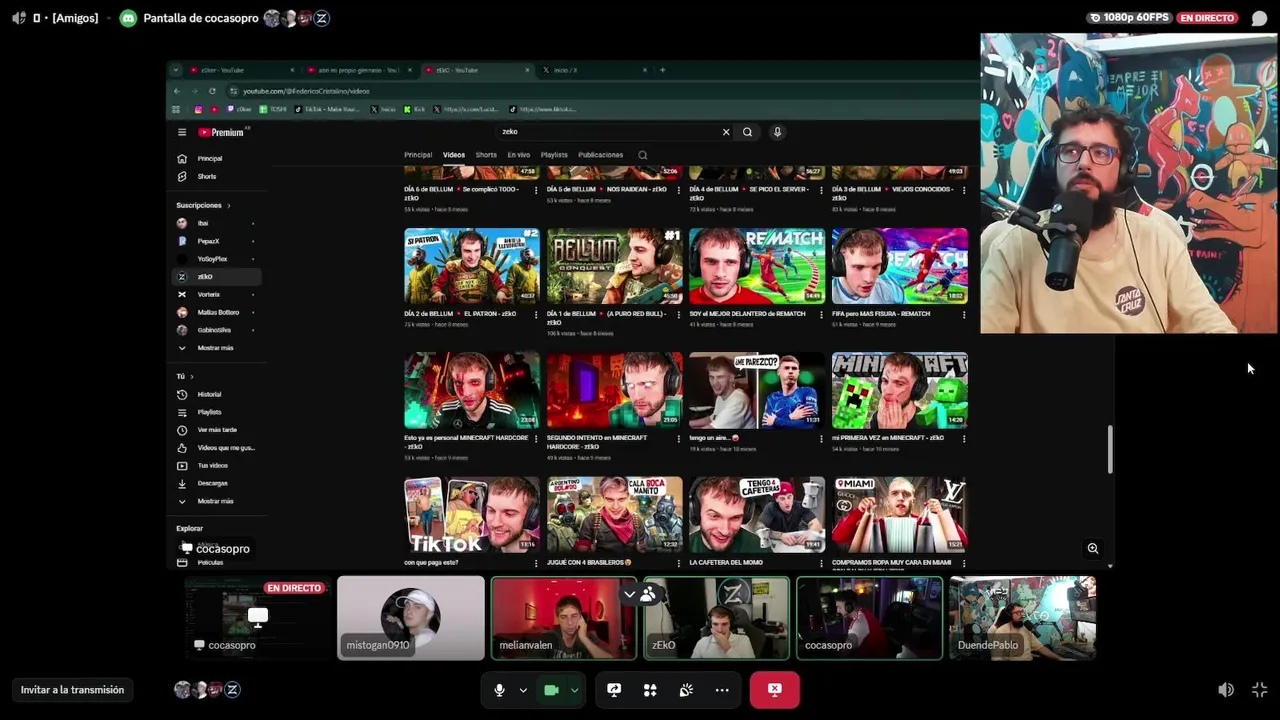Select the zEkO participant tile
Screen dimensions: 1280x720
coord(716,618)
